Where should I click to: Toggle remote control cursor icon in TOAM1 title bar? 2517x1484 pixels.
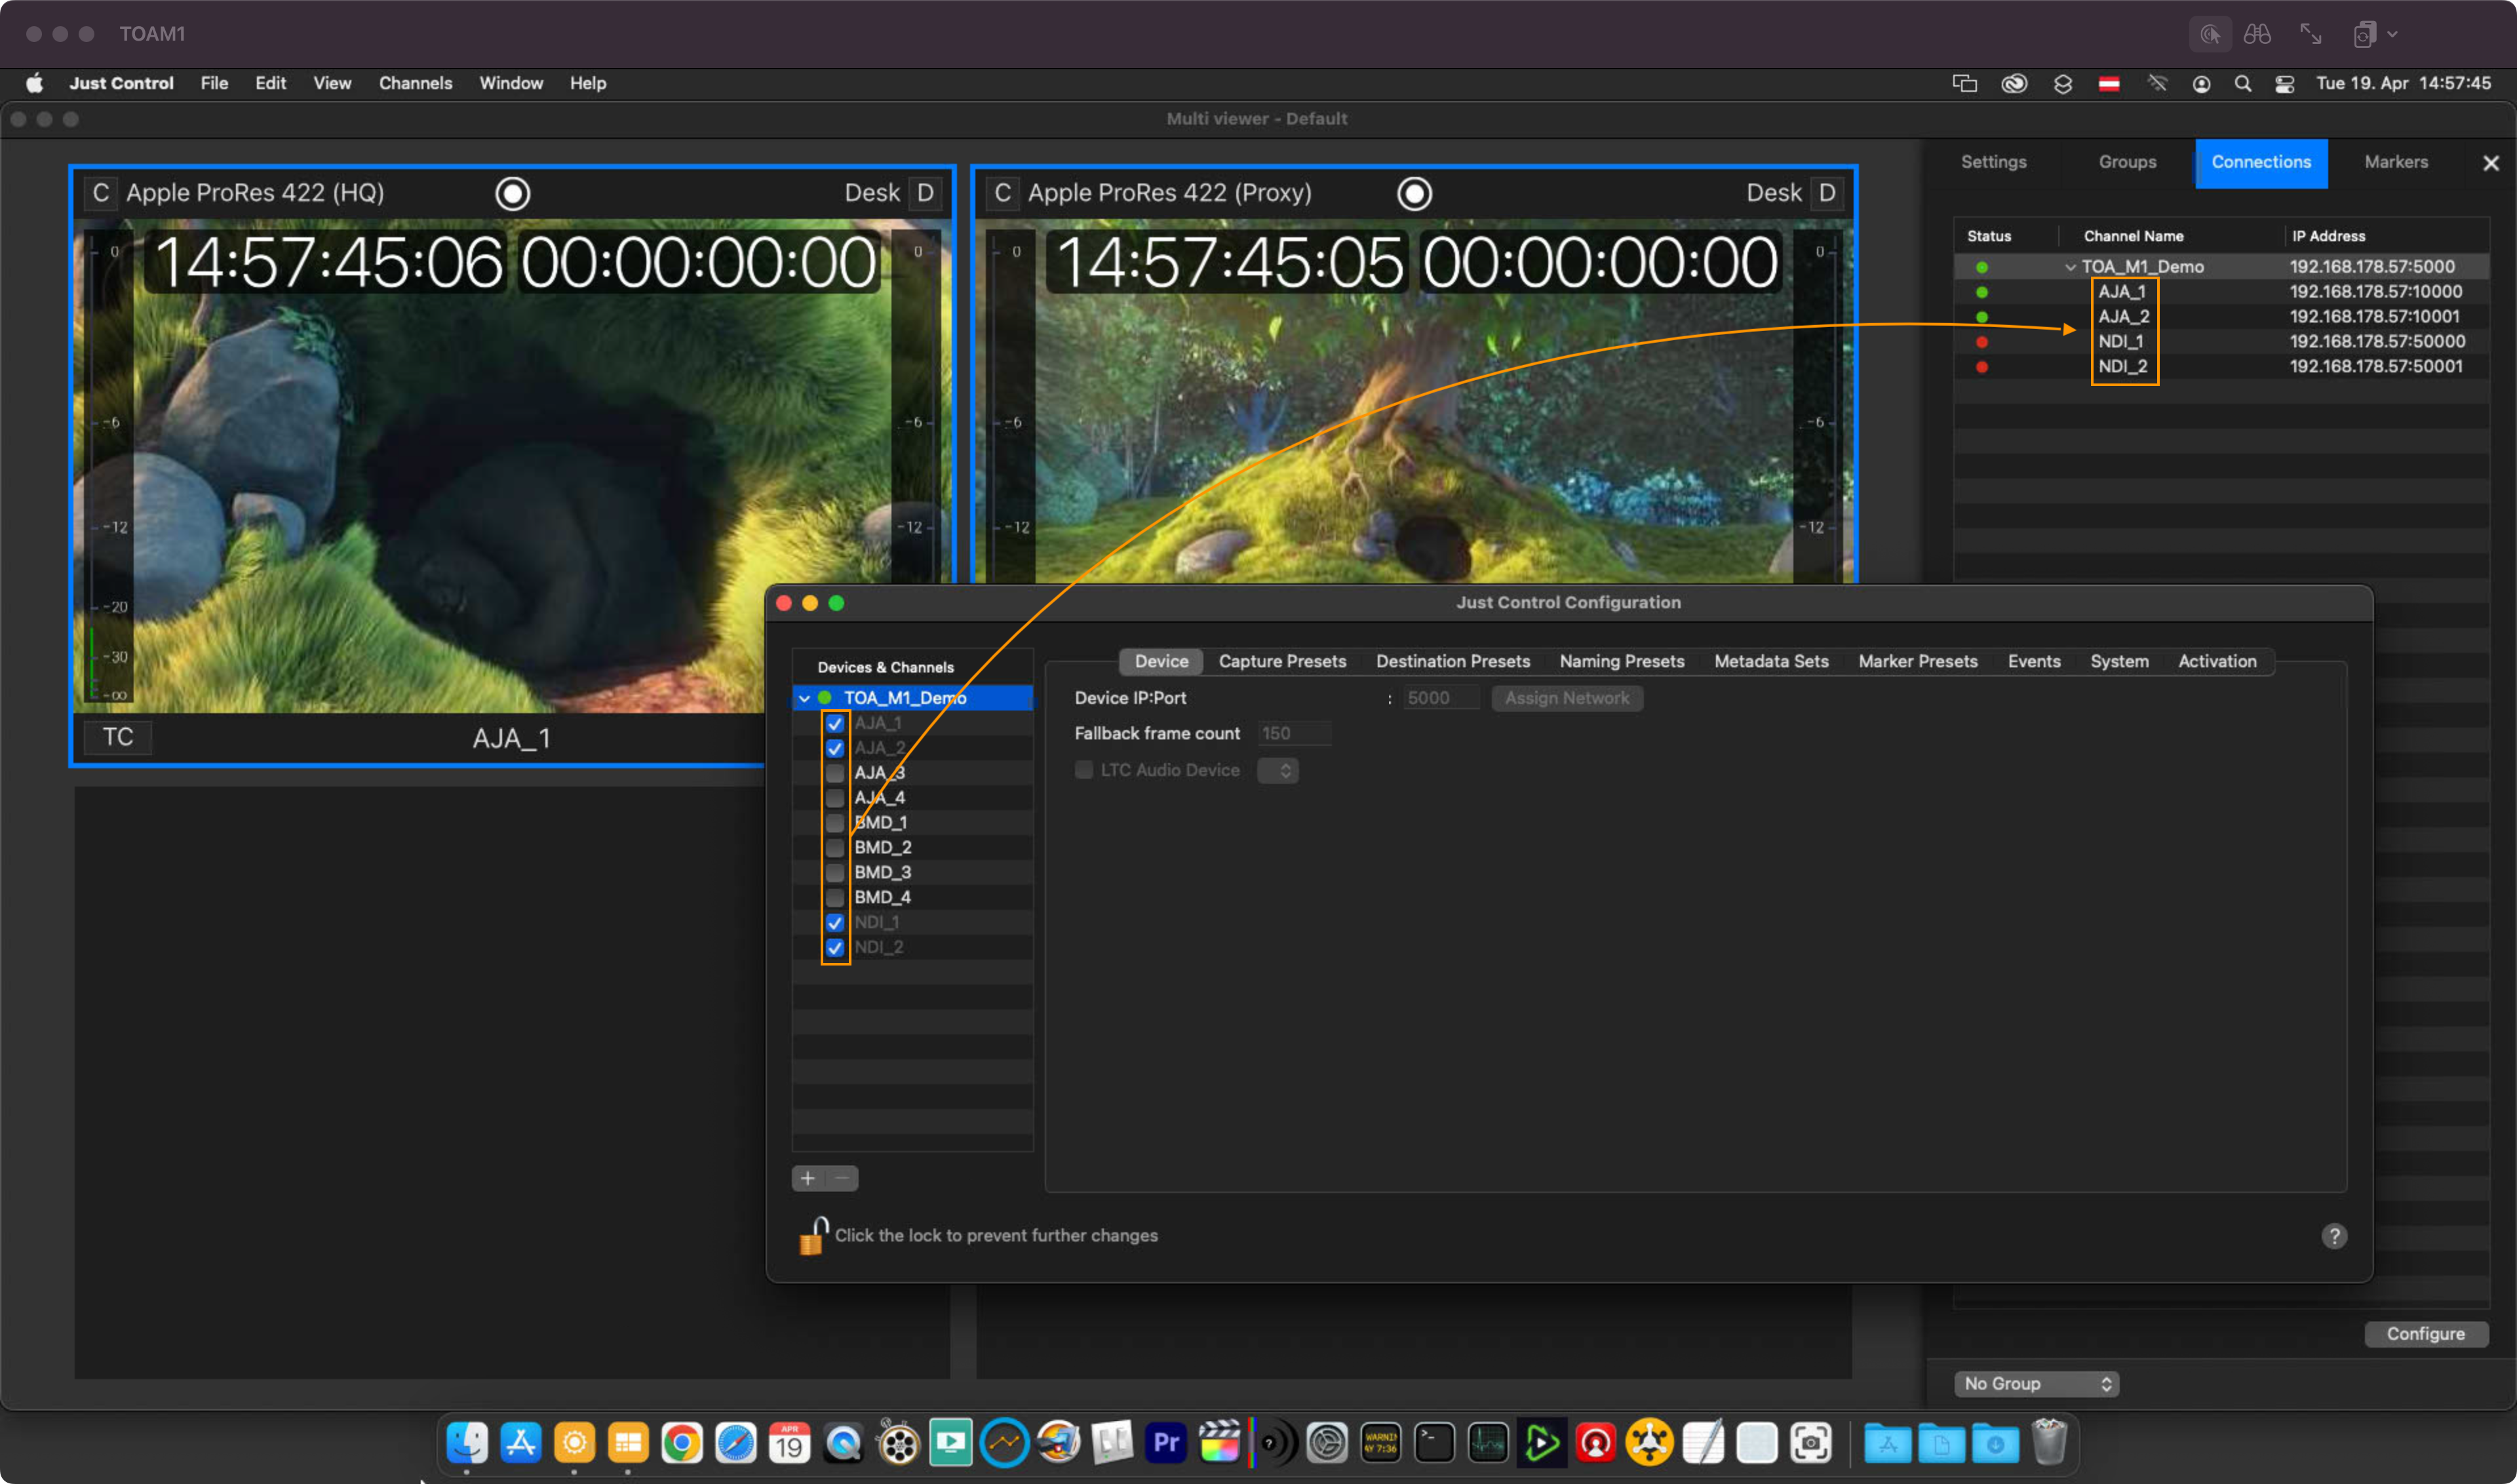point(2210,34)
